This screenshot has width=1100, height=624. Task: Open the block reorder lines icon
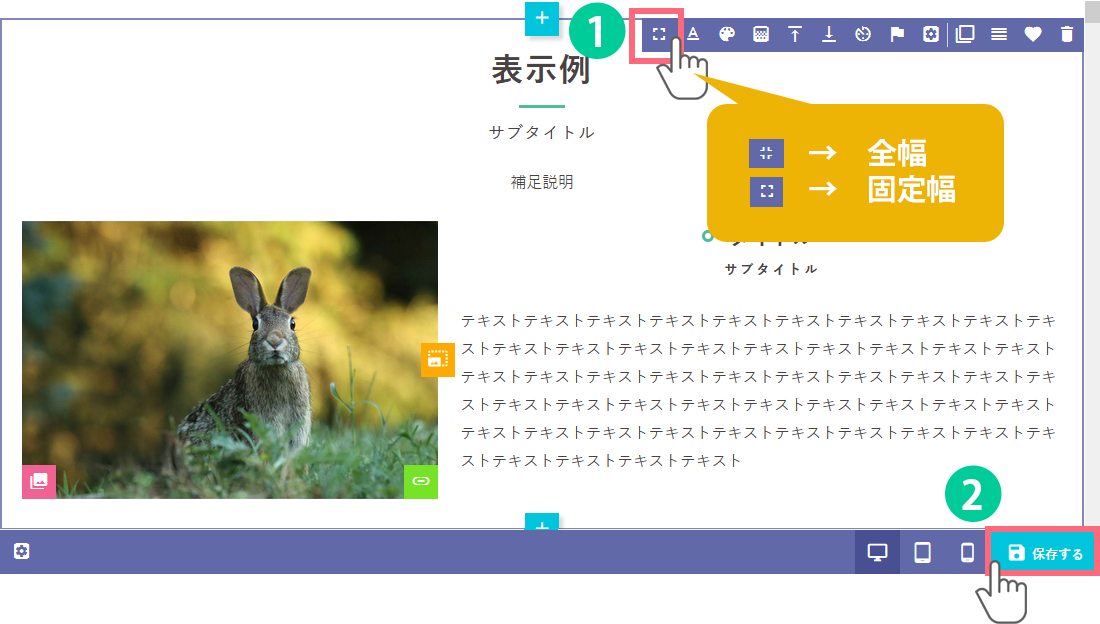pos(999,34)
